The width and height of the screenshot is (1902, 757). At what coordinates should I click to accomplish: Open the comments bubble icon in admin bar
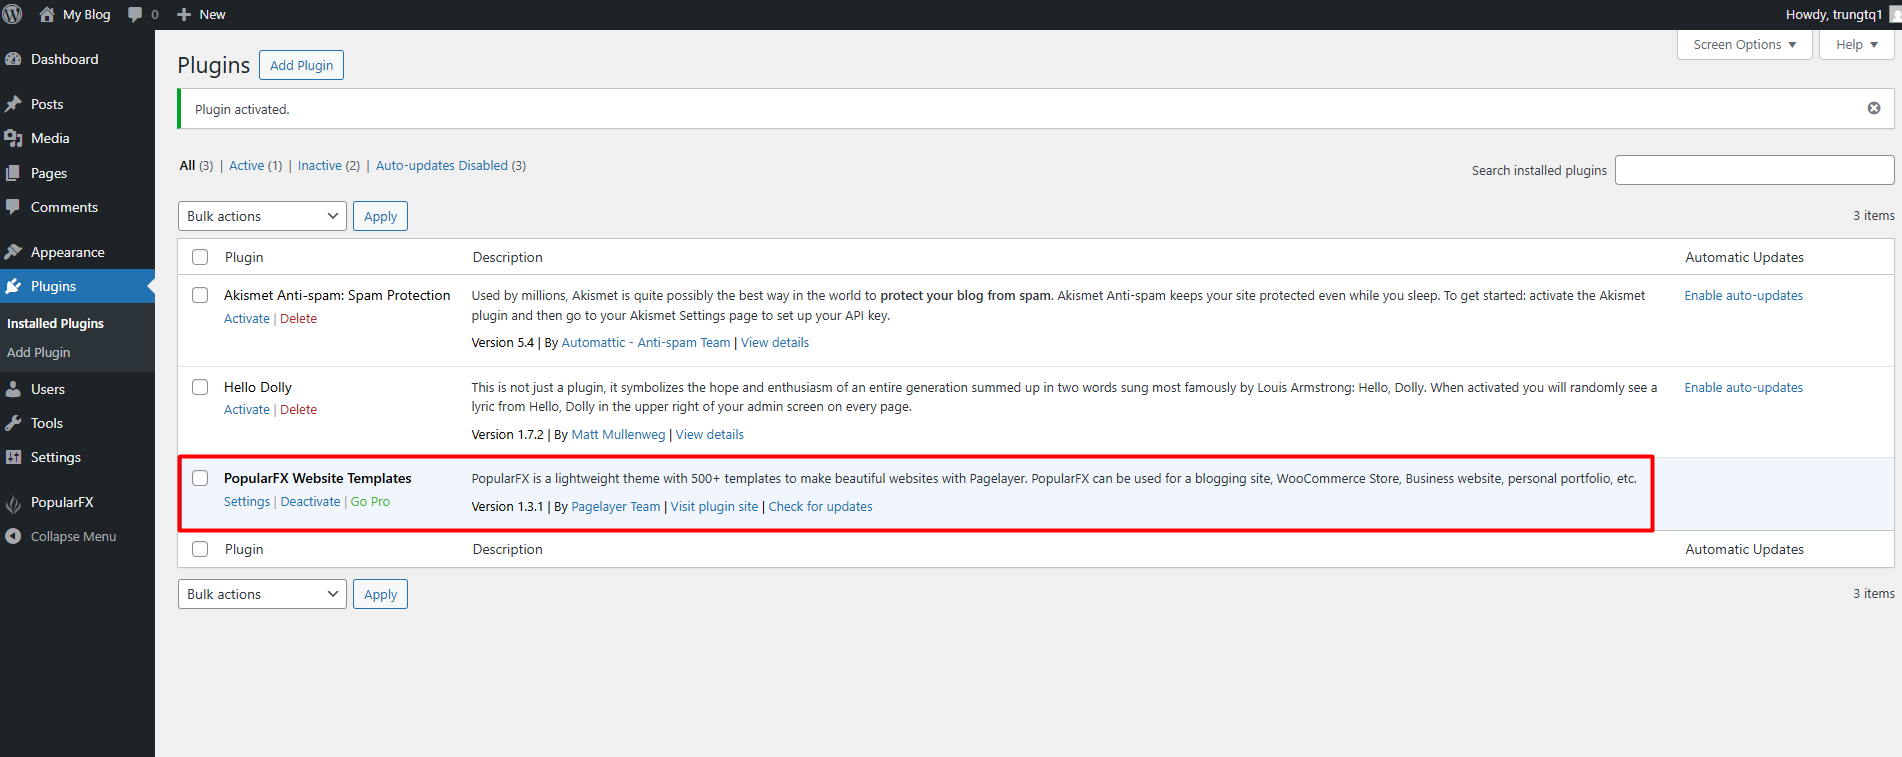pyautogui.click(x=135, y=15)
